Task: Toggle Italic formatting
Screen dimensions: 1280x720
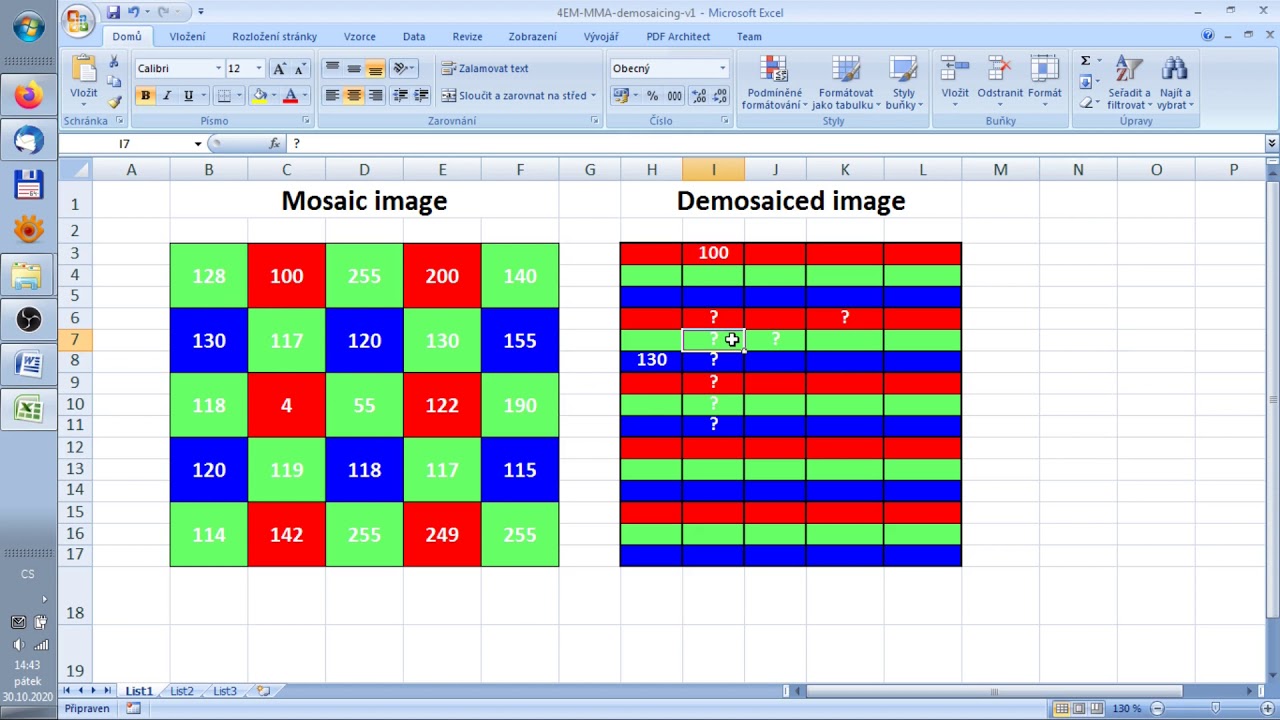Action: pos(166,96)
